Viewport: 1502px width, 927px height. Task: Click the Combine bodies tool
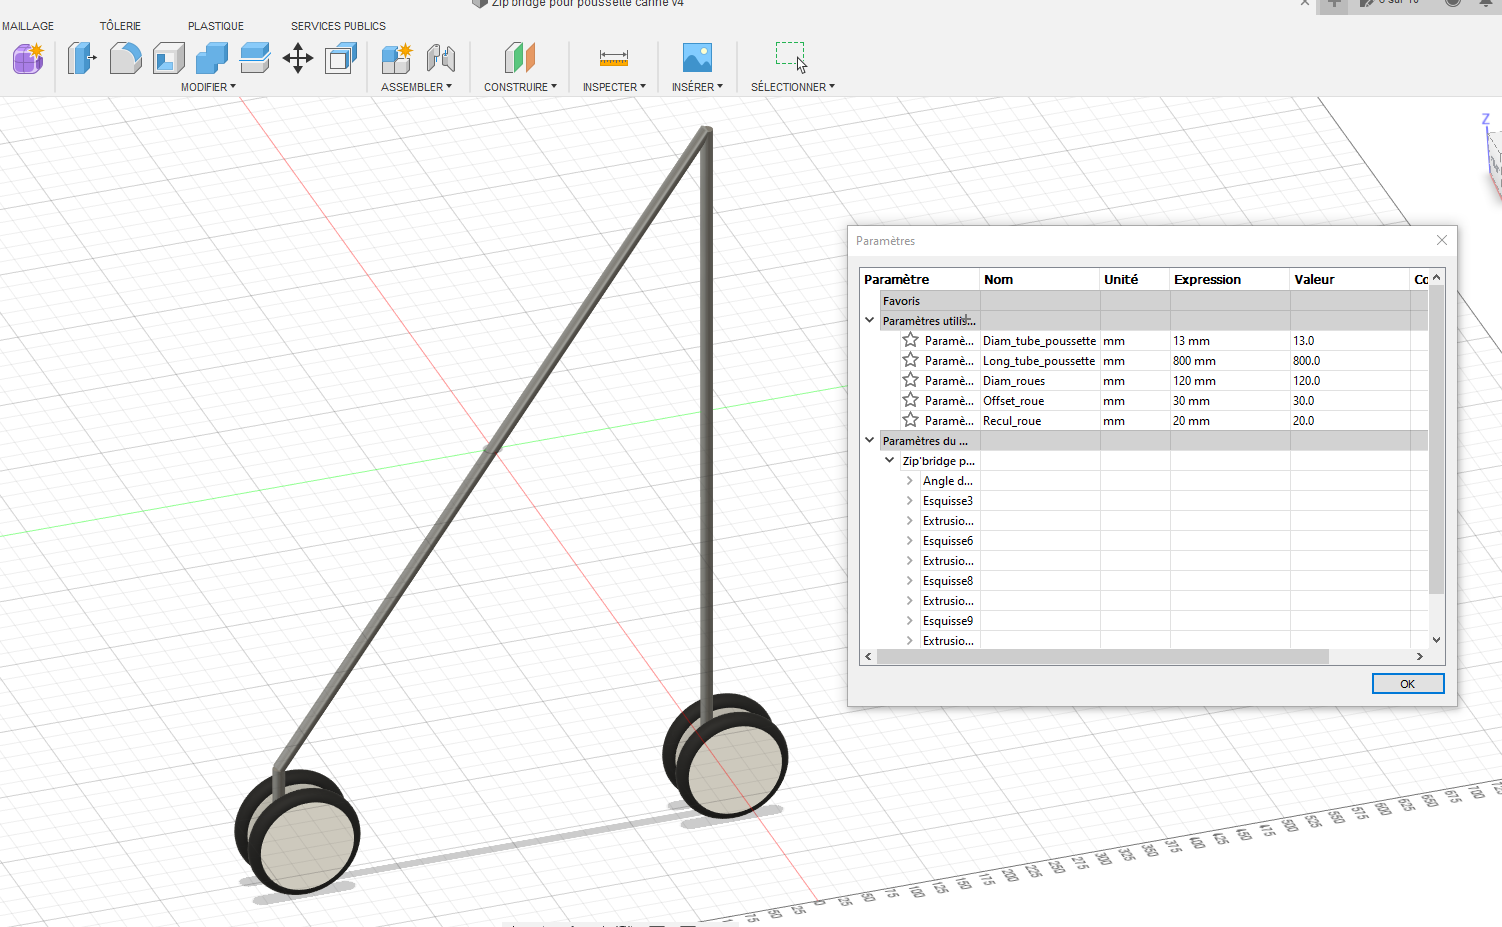click(211, 59)
